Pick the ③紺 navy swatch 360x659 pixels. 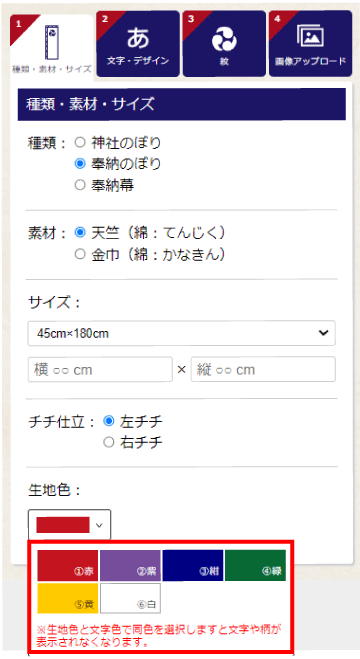(193, 565)
